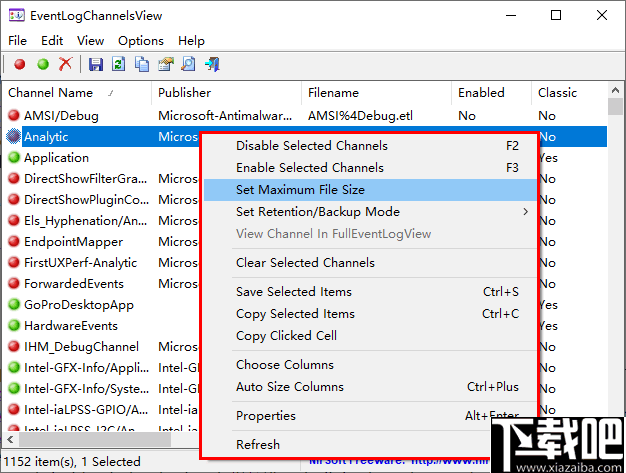This screenshot has width=626, height=473.
Task: Open the View menu
Action: click(90, 41)
